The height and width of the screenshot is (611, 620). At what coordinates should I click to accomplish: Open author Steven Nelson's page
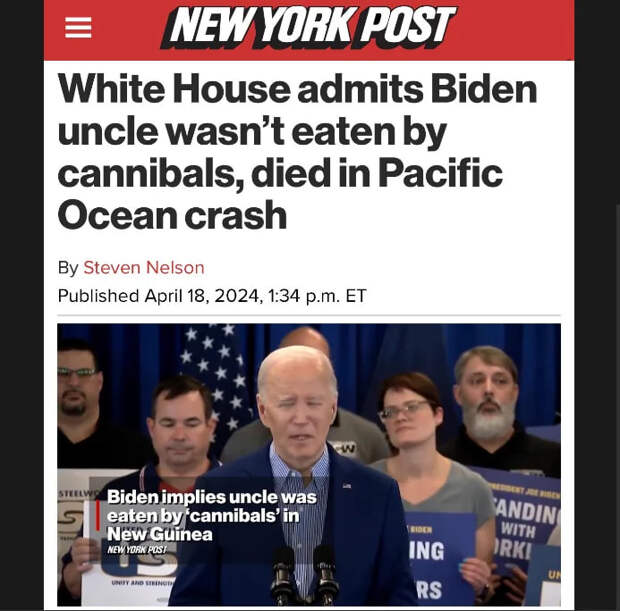pyautogui.click(x=144, y=268)
